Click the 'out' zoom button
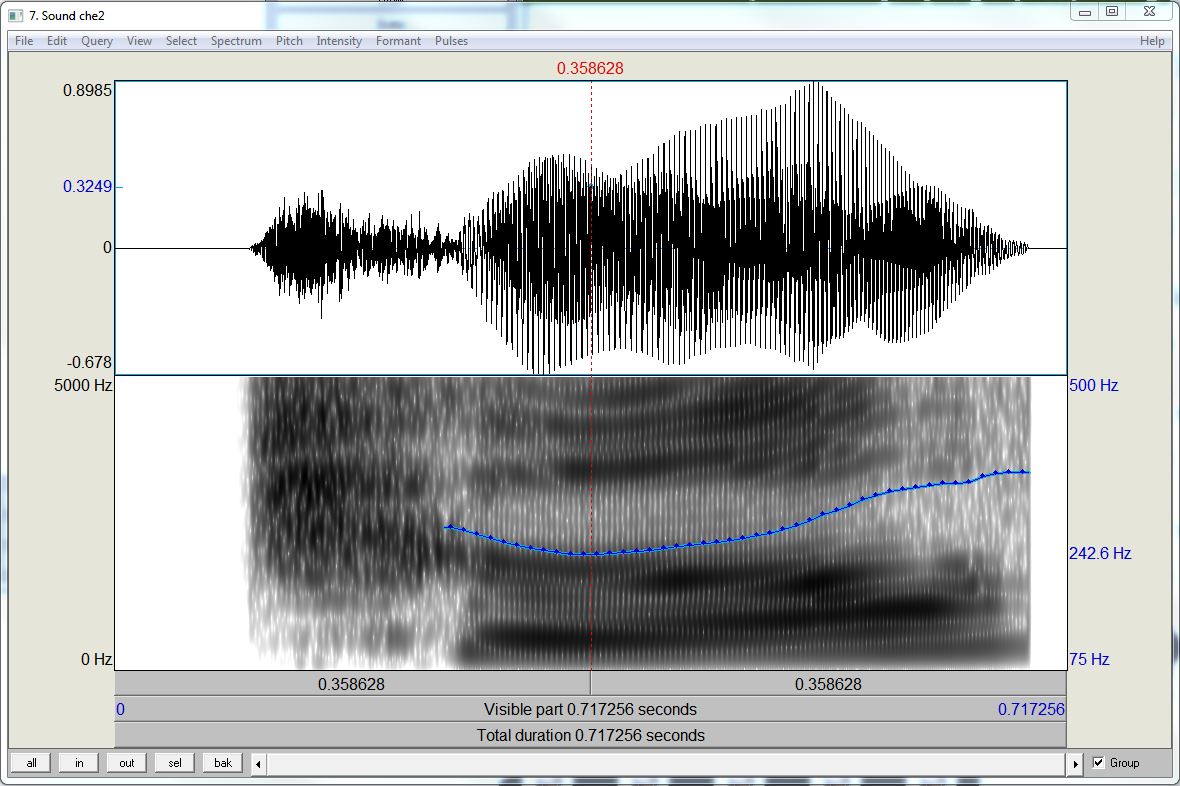The height and width of the screenshot is (786, 1180). (126, 763)
